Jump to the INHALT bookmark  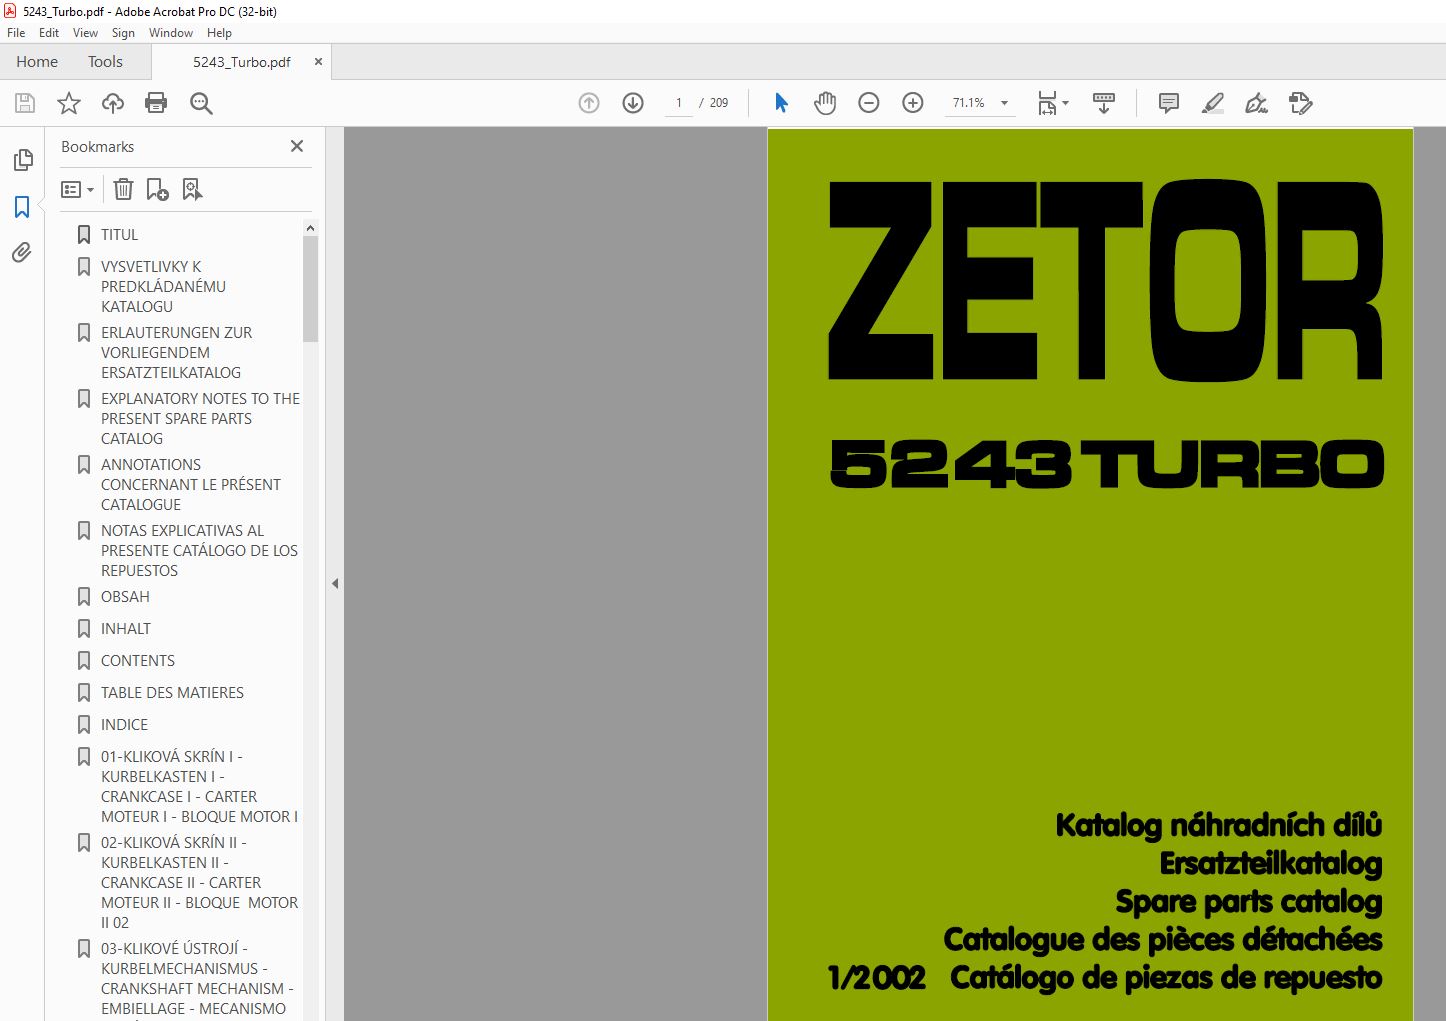[126, 628]
